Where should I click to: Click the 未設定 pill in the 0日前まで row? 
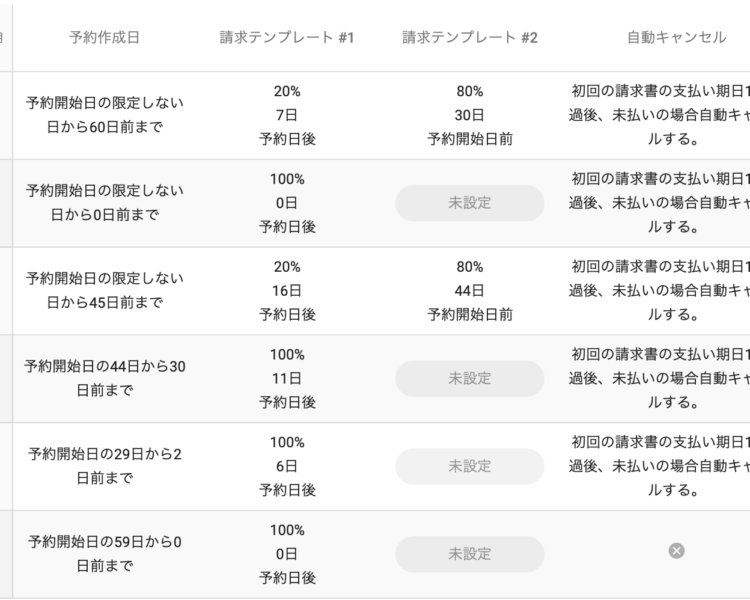pyautogui.click(x=470, y=203)
